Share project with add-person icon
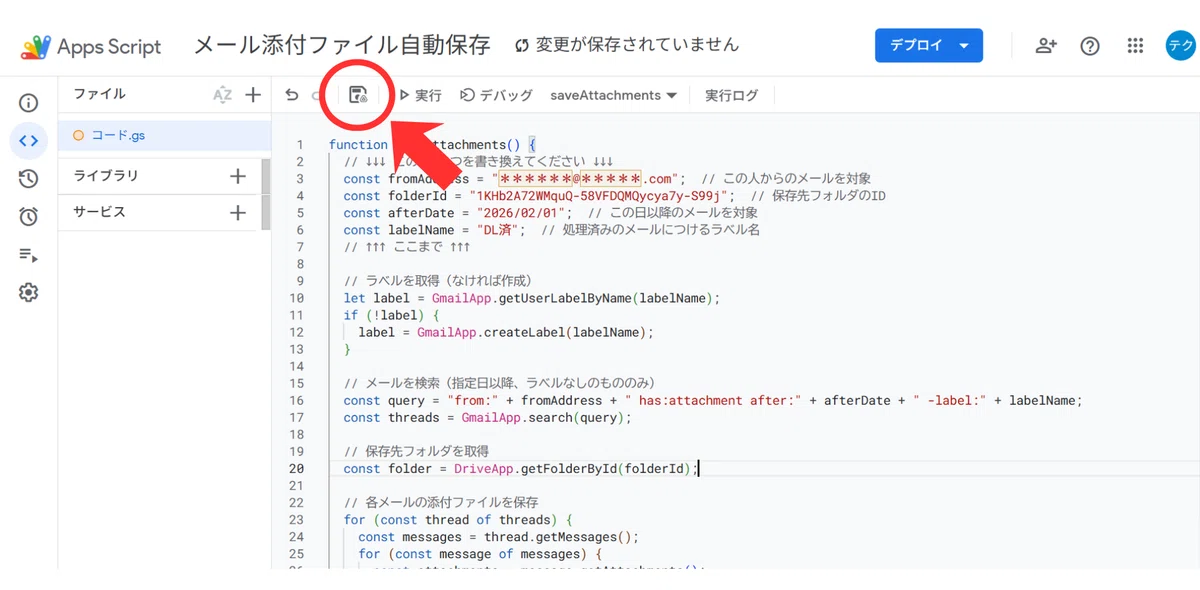Viewport: 1200px width, 590px height. point(1046,46)
